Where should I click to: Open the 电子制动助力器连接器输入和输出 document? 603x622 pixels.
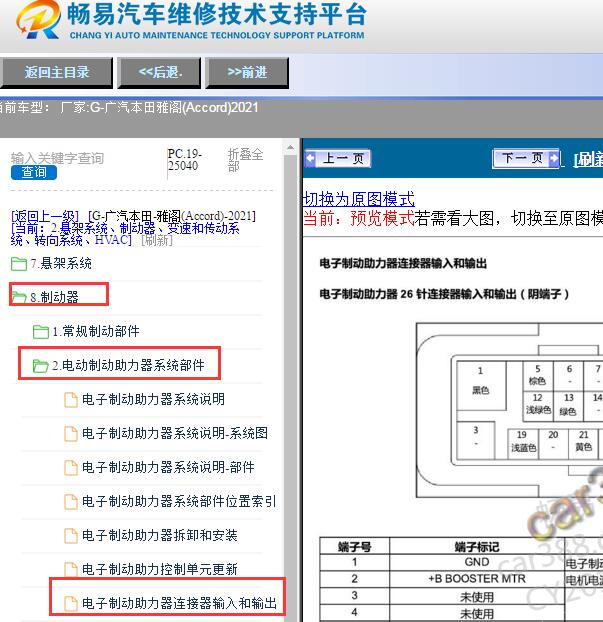(179, 603)
